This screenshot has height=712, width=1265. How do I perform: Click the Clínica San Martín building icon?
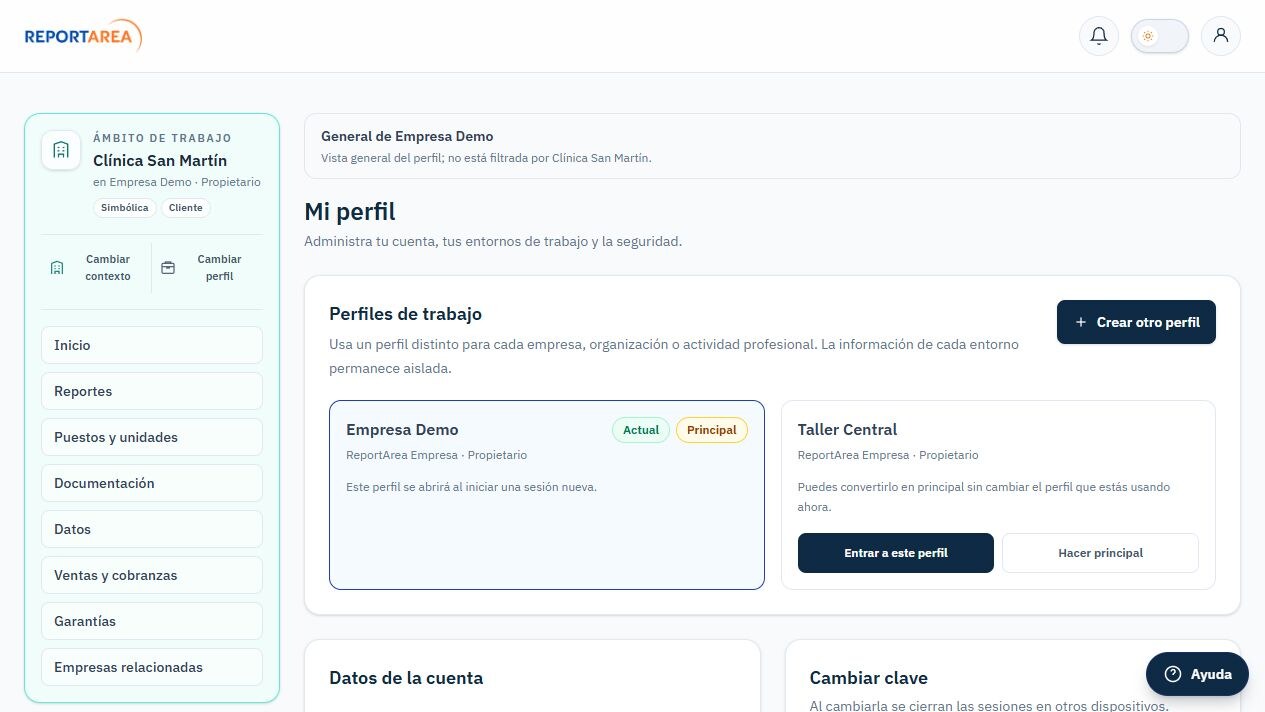(61, 150)
